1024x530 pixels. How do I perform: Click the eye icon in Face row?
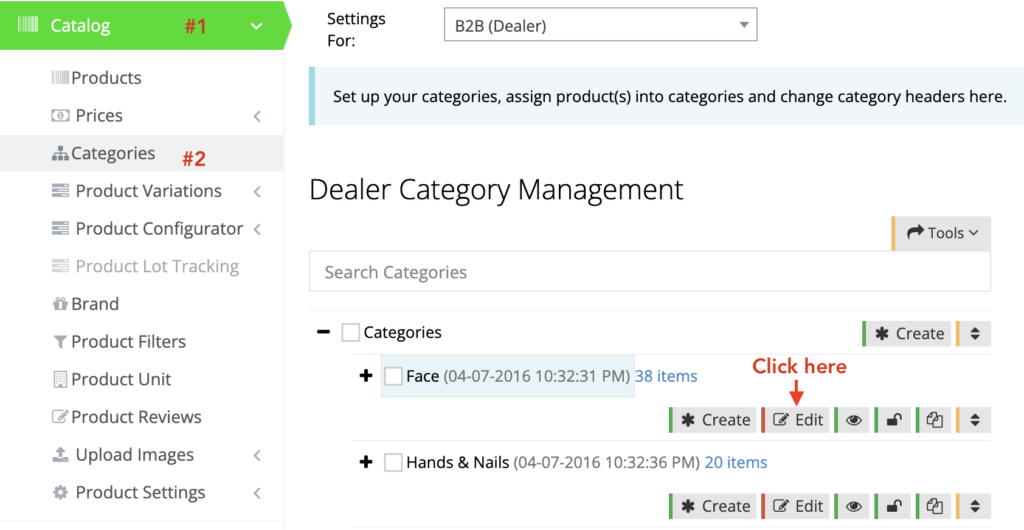pos(853,420)
